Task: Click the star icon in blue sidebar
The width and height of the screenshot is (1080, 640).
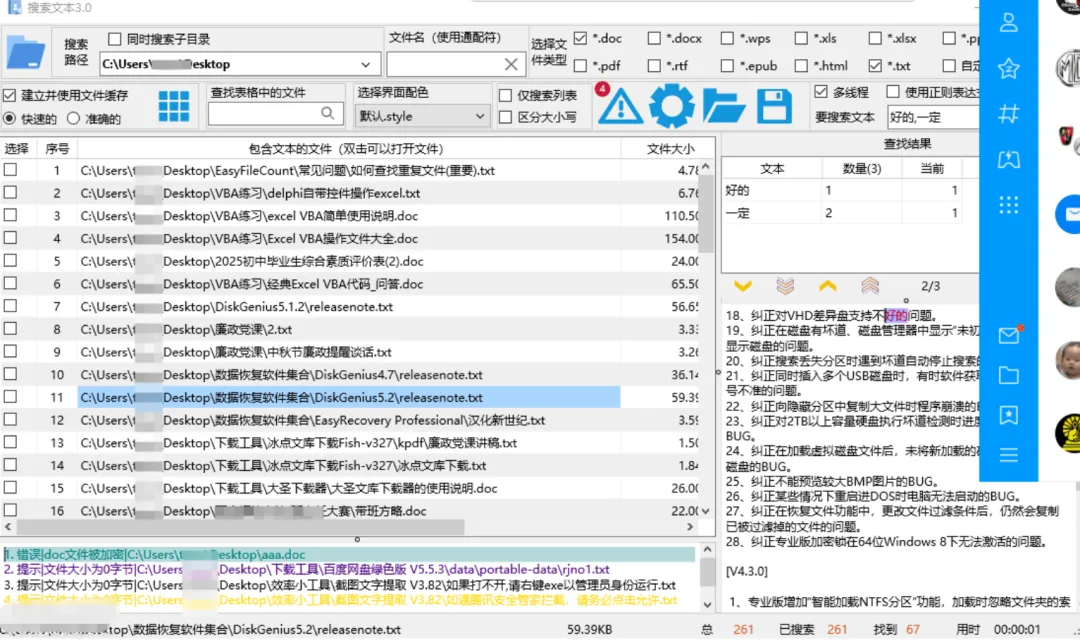Action: 1008,68
